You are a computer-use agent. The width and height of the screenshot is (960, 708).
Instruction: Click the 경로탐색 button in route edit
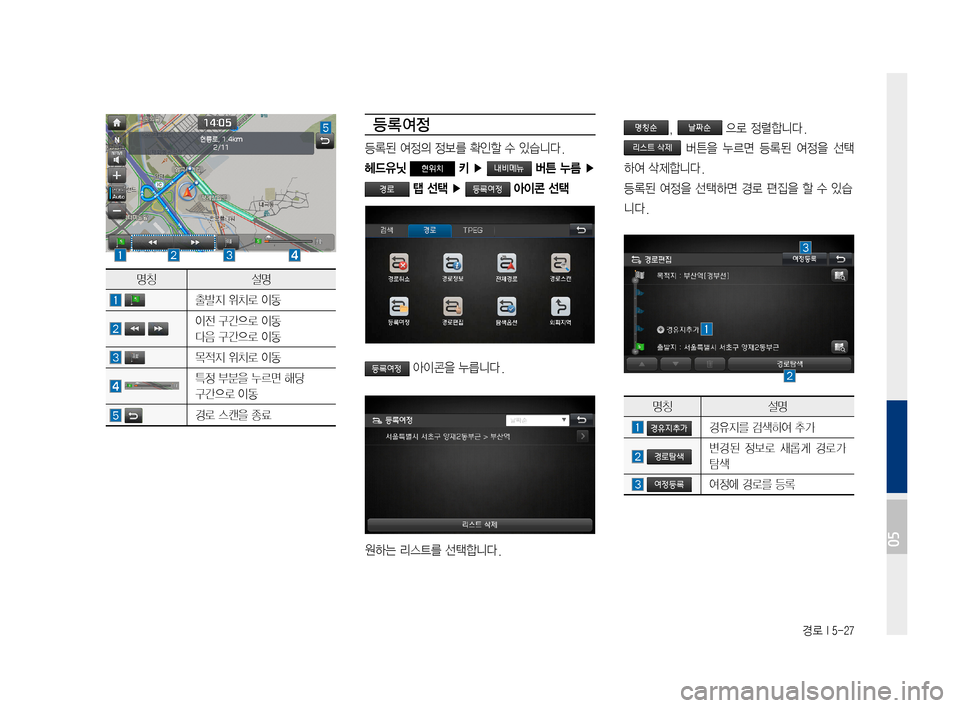(x=790, y=364)
